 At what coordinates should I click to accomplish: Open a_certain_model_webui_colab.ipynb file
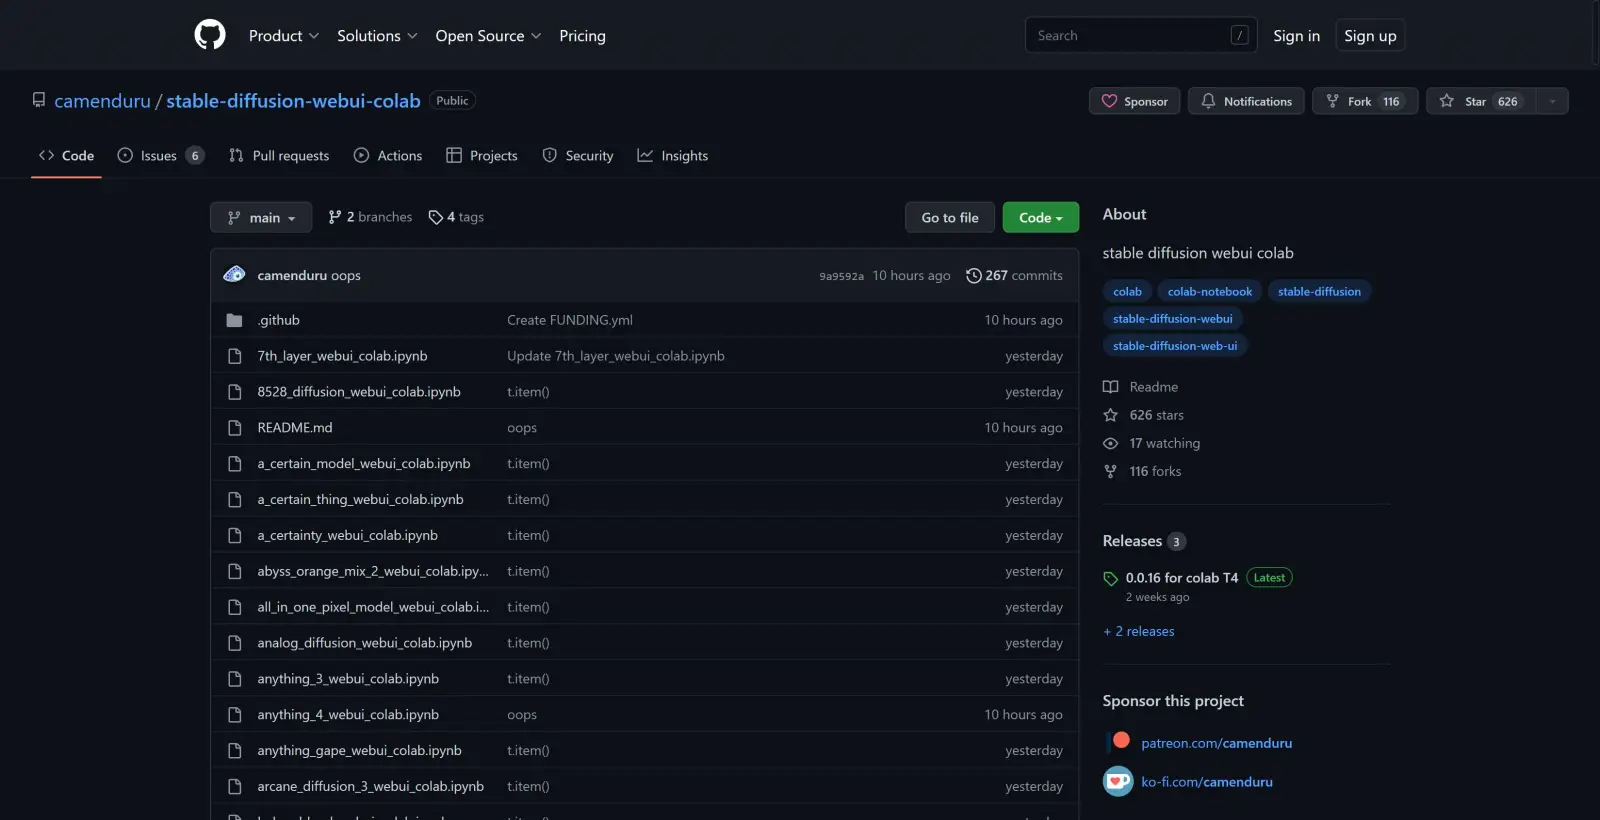pos(364,464)
